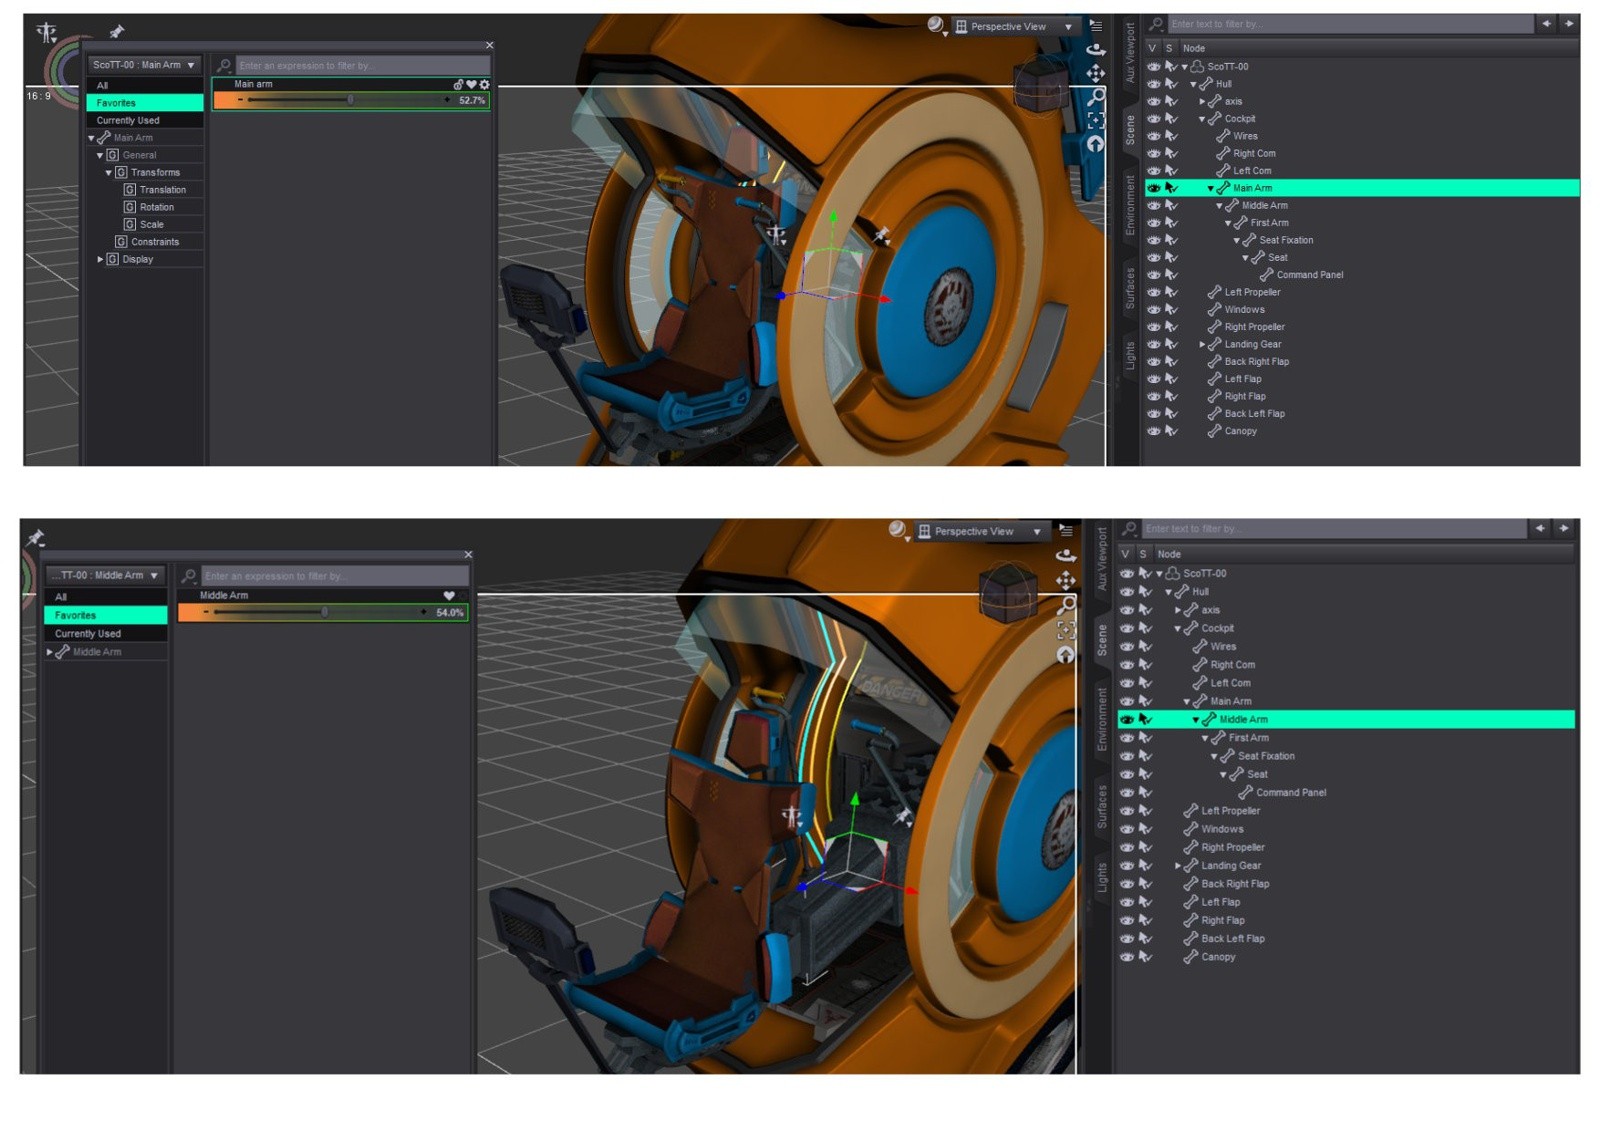The height and width of the screenshot is (1132, 1600).
Task: Click pan arrows icon in top viewport
Action: coord(1096,73)
